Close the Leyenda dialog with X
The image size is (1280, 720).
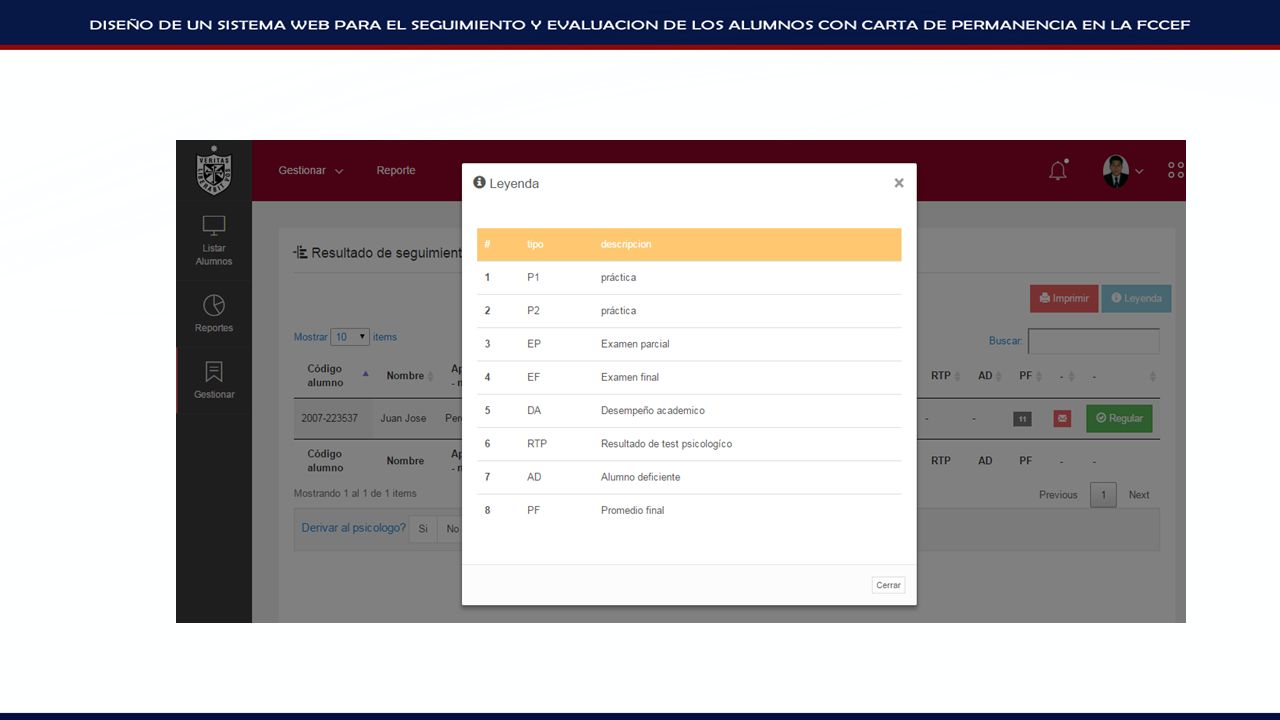pyautogui.click(x=899, y=183)
